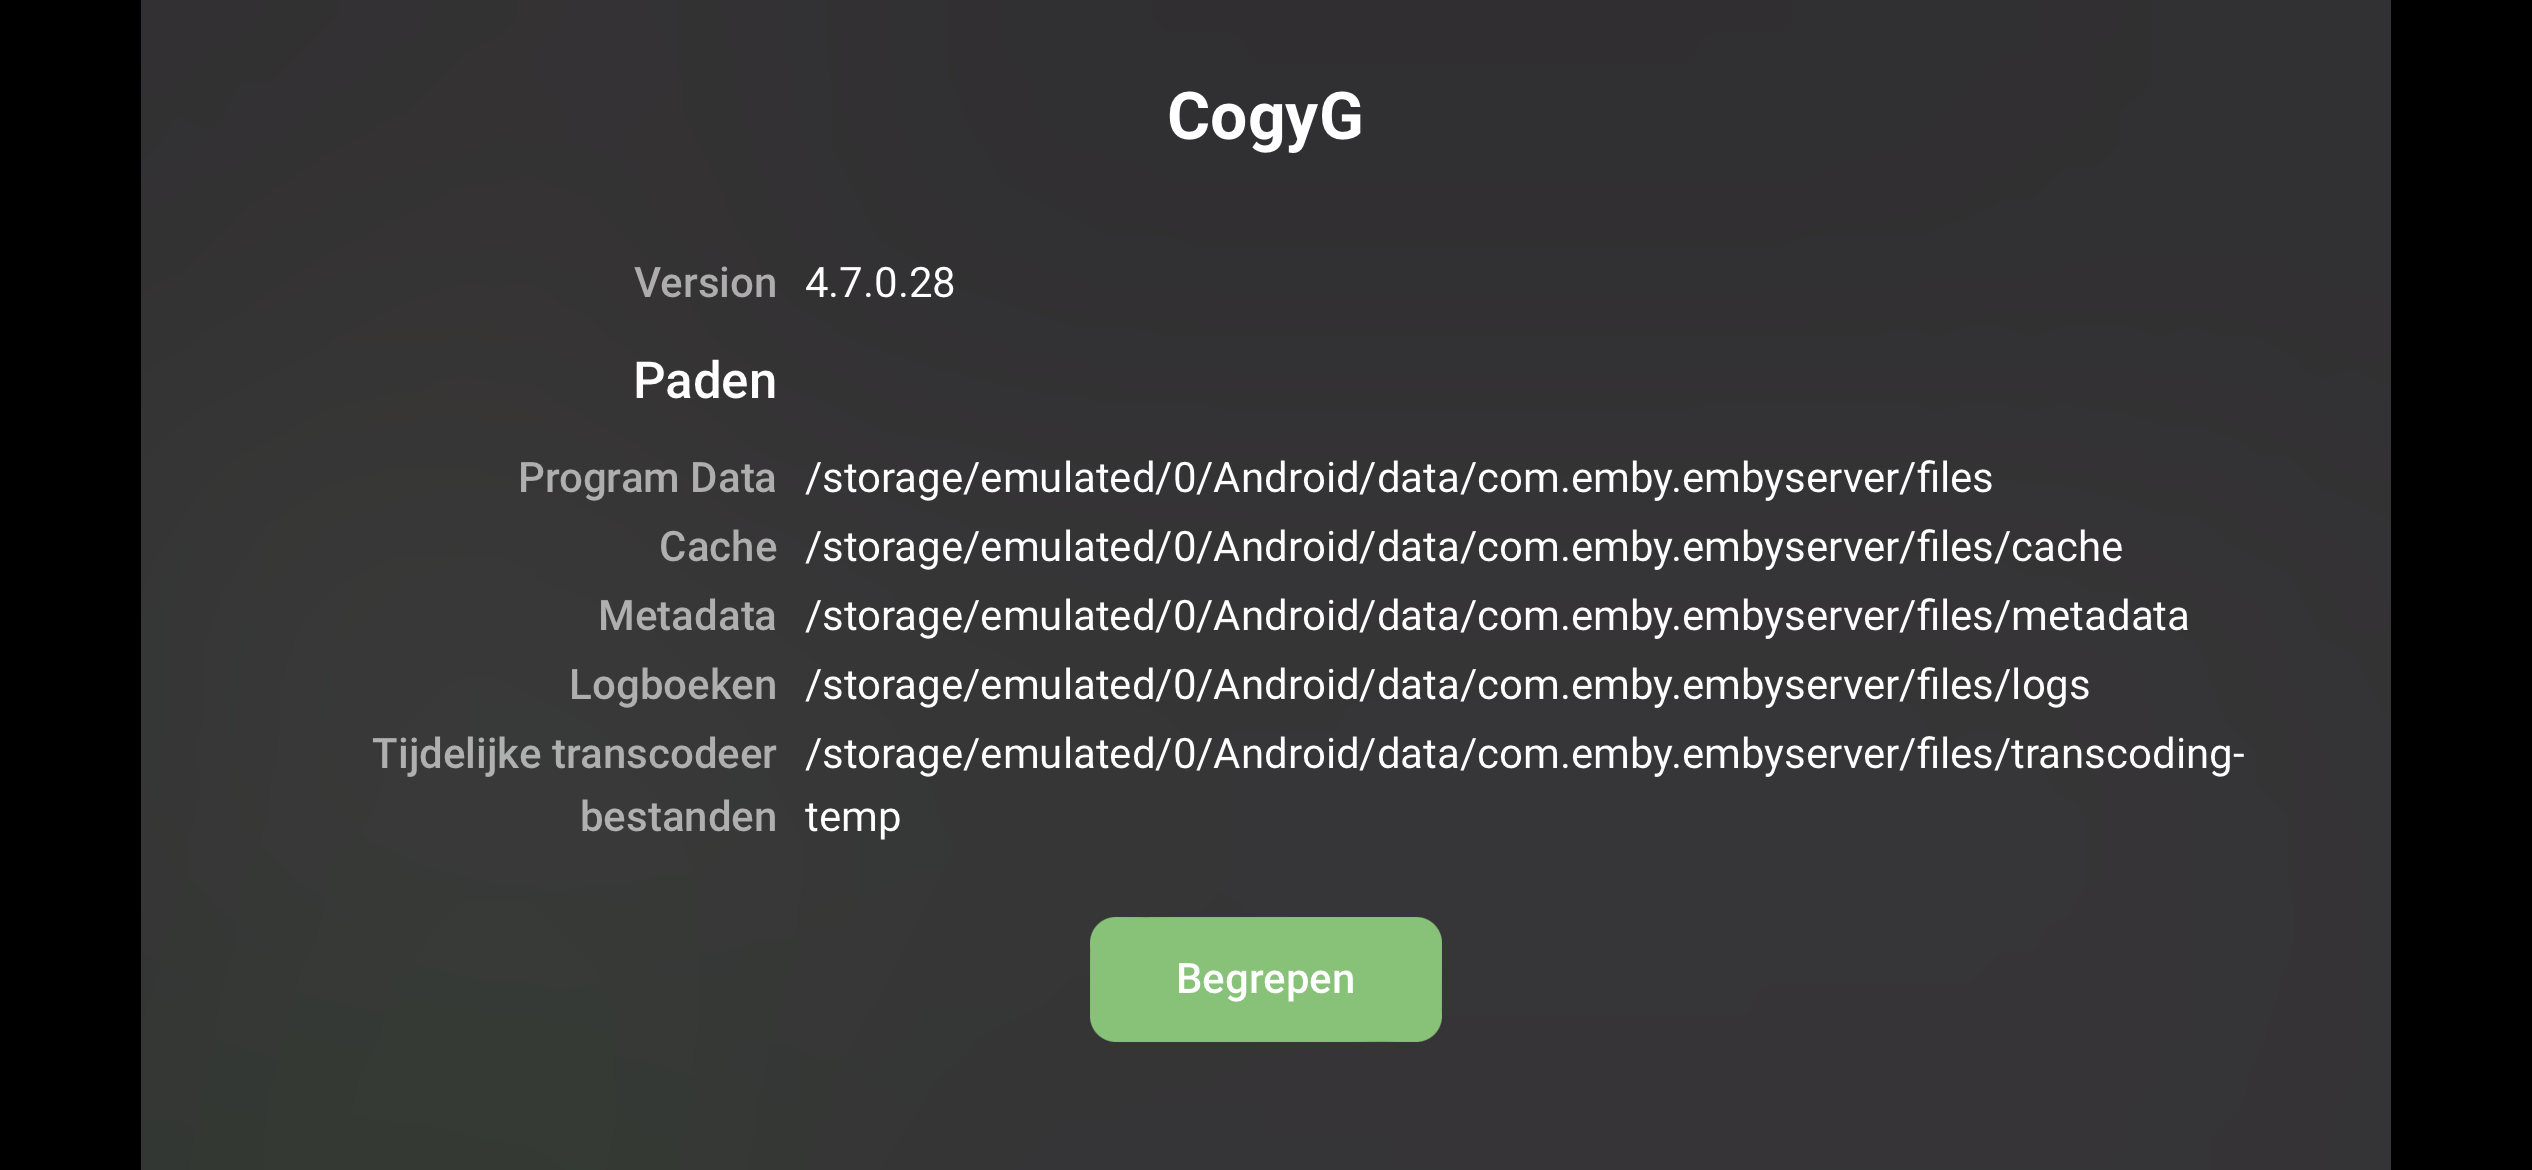
Task: Select the path ending in files/cache
Action: tap(1463, 547)
